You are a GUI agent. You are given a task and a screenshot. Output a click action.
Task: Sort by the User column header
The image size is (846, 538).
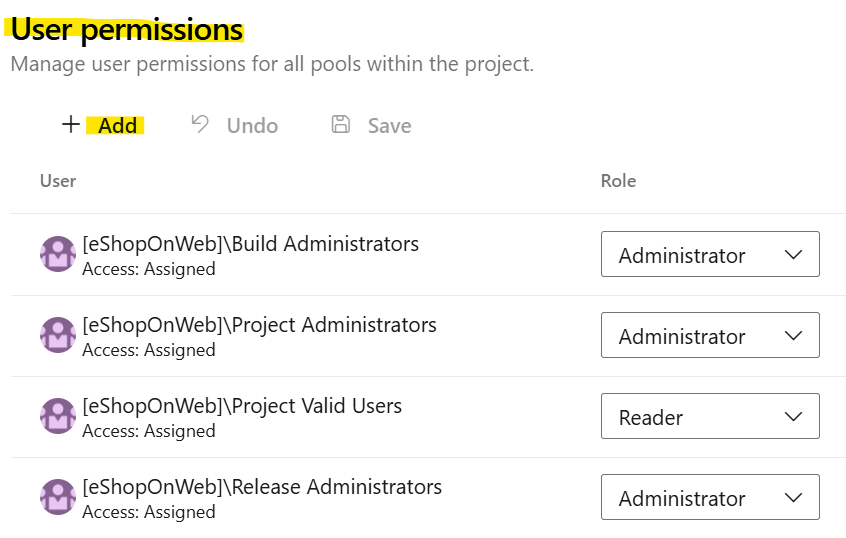point(58,181)
